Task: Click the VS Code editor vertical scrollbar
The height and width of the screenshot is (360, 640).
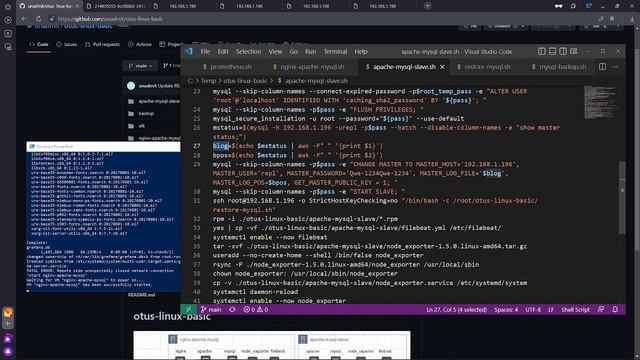Action: pyautogui.click(x=622, y=198)
